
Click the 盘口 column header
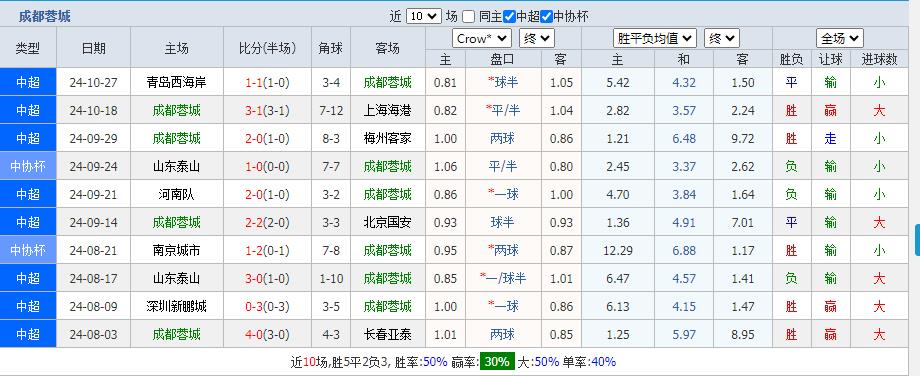click(502, 59)
